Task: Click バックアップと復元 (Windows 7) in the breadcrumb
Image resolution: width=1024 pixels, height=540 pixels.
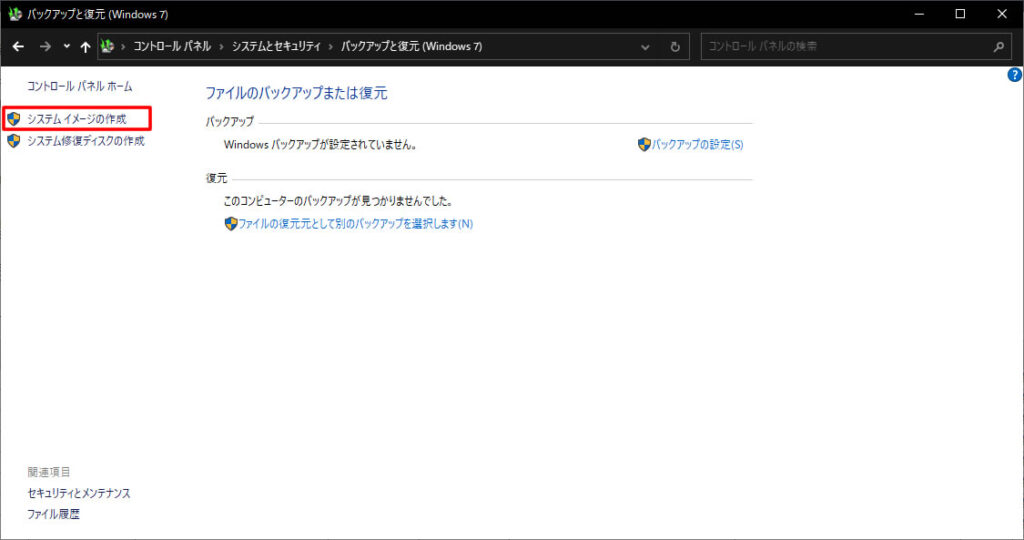Action: tap(411, 46)
